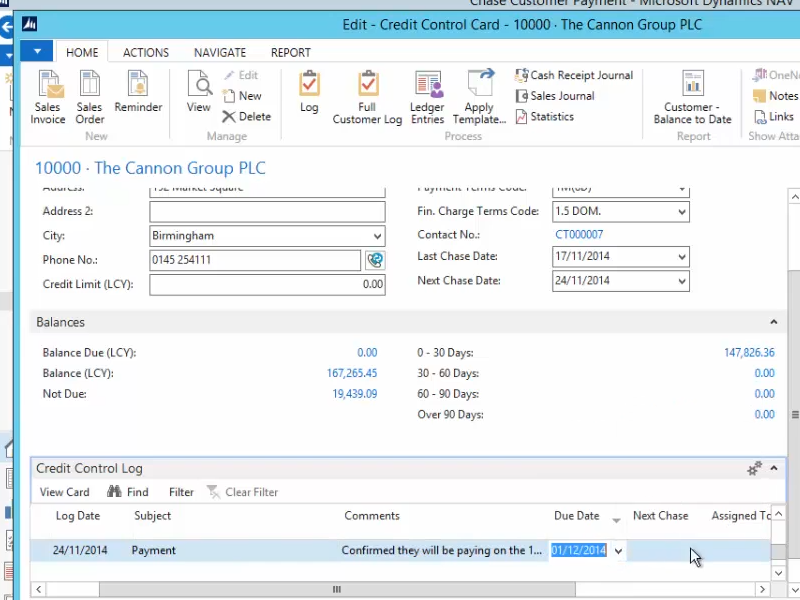Click the Subject column header

[x=153, y=516]
